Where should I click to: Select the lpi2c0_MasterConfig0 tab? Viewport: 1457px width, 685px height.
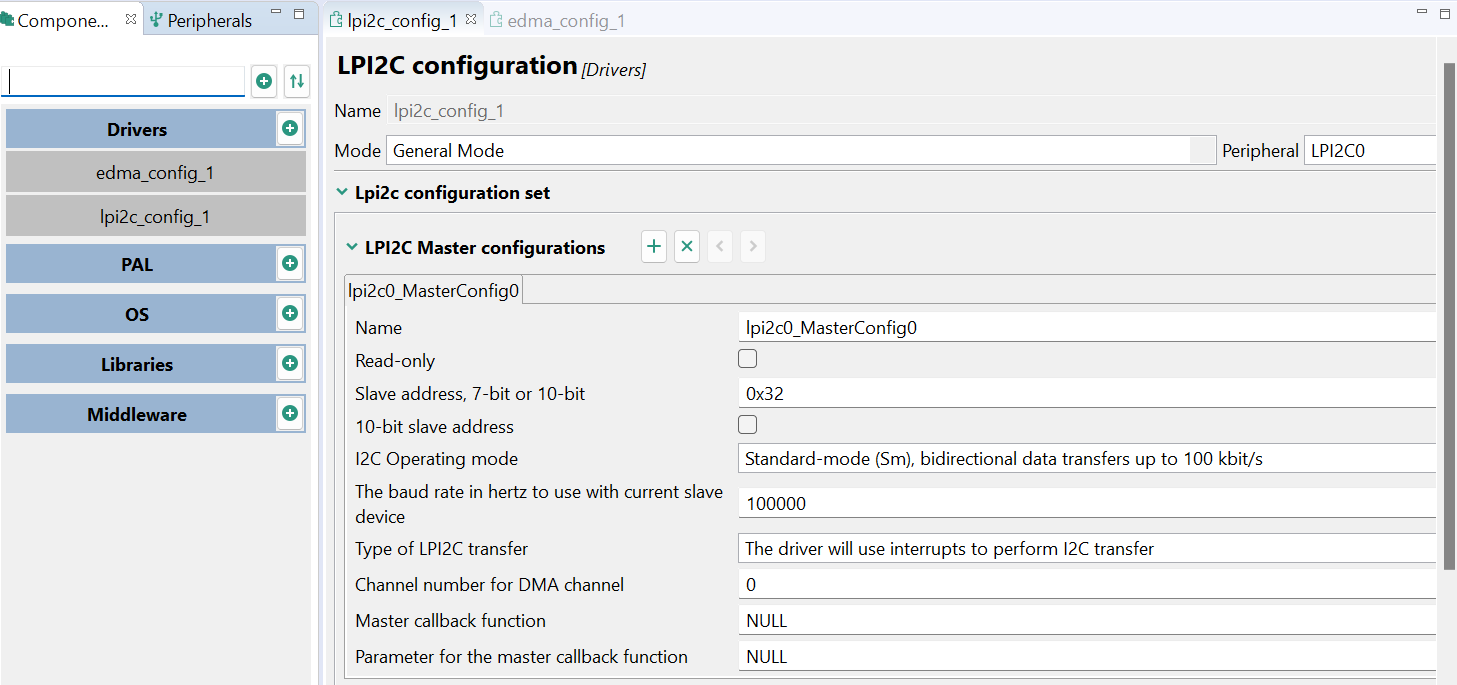433,290
